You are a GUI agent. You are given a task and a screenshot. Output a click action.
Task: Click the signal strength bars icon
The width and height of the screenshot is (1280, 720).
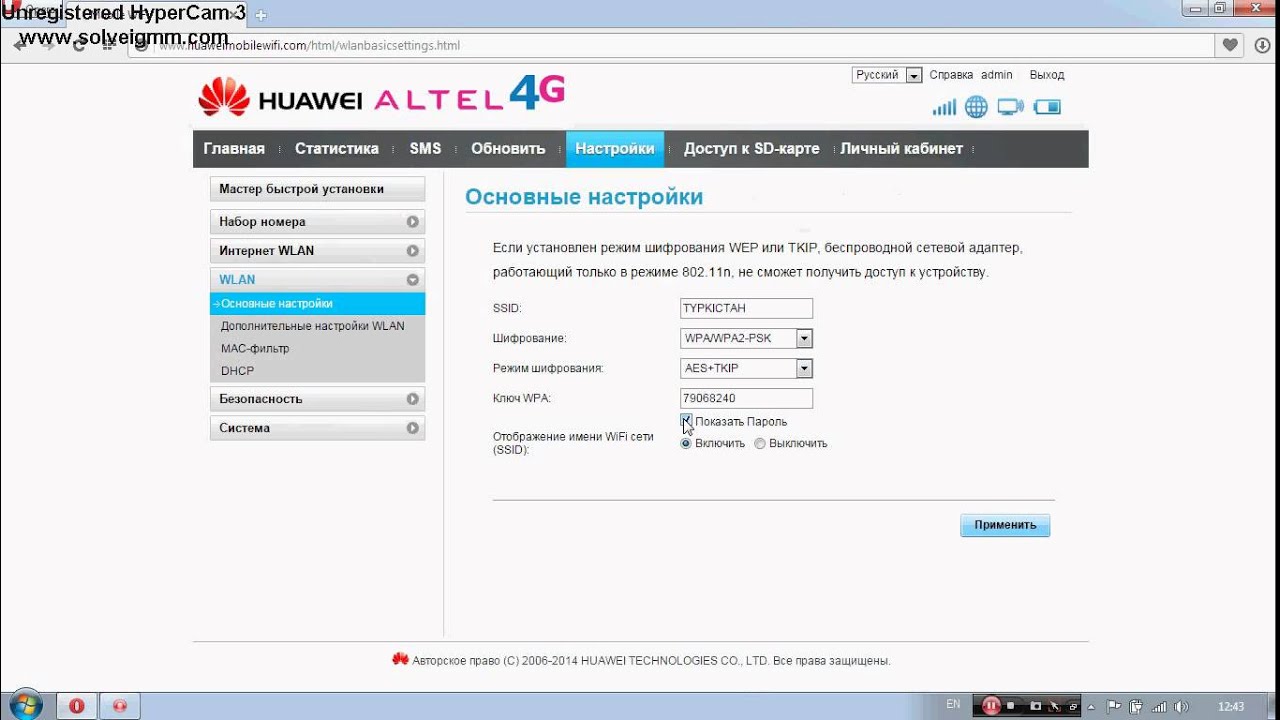(x=944, y=107)
